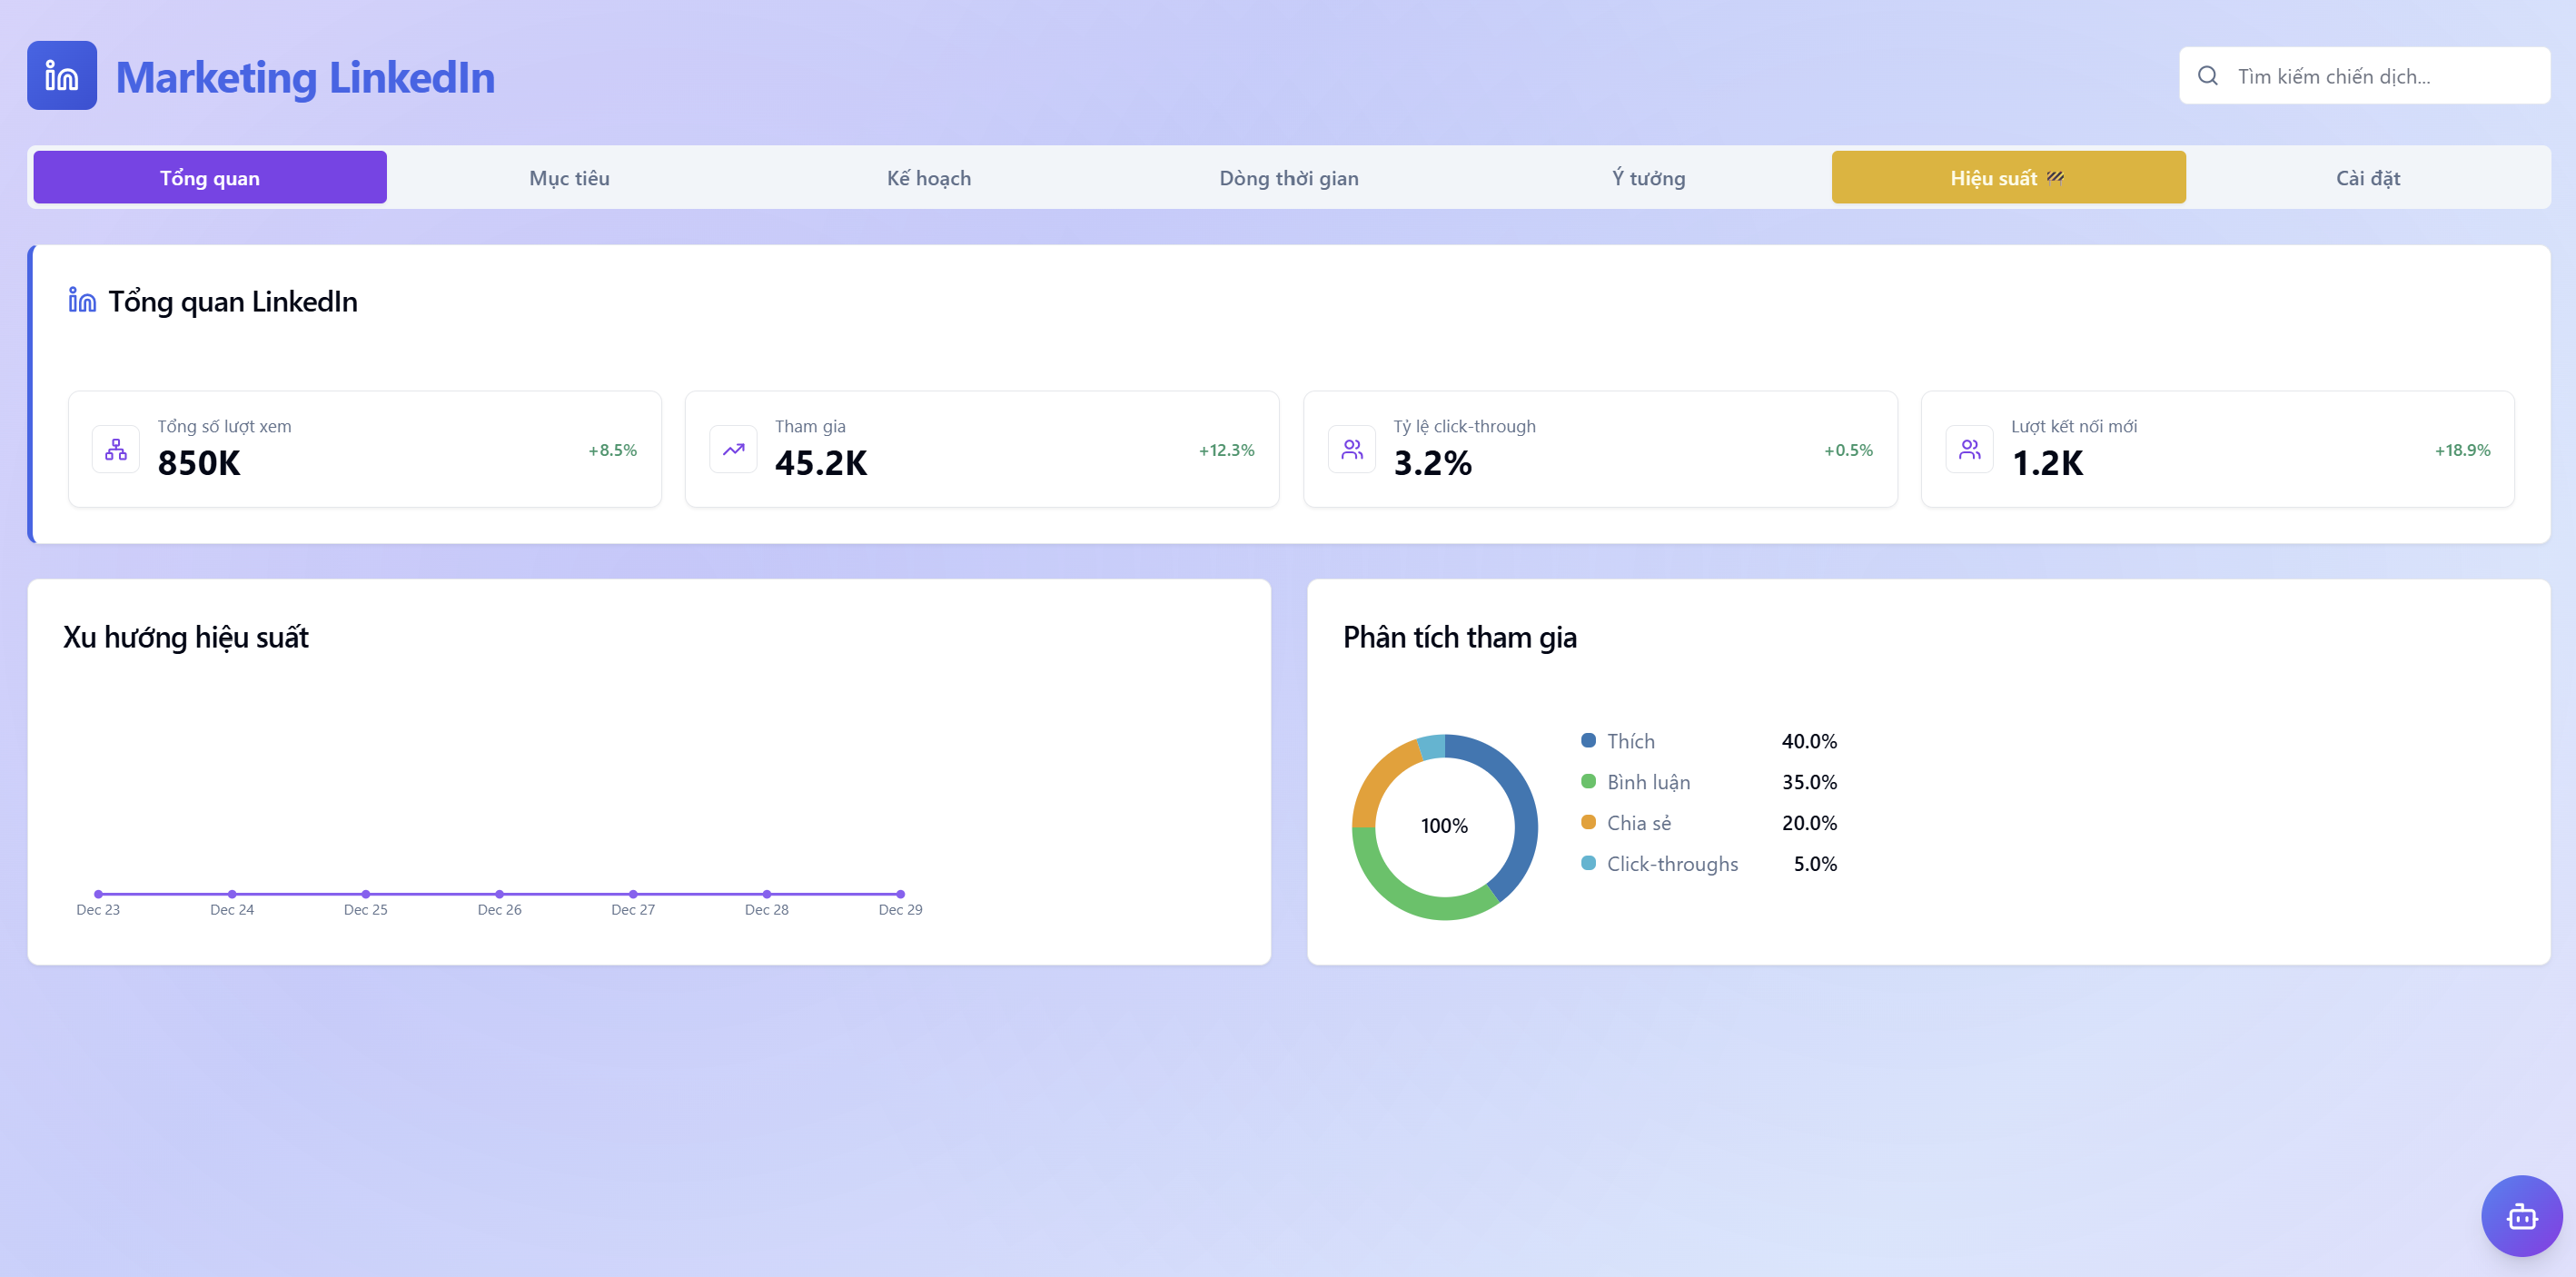
Task: Click the Xu hướng hiệu suất heading
Action: tap(186, 637)
